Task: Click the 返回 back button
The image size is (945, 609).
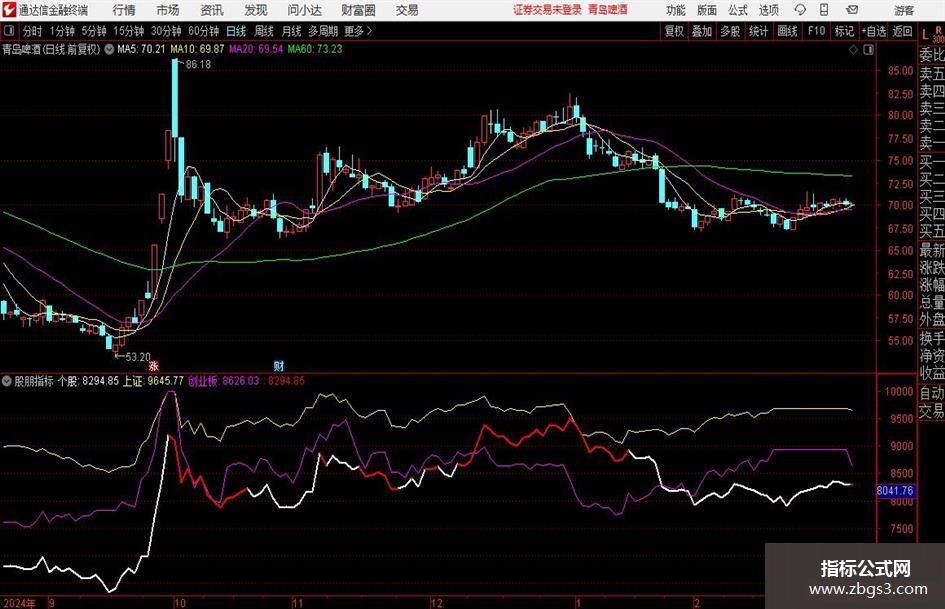Action: click(902, 31)
